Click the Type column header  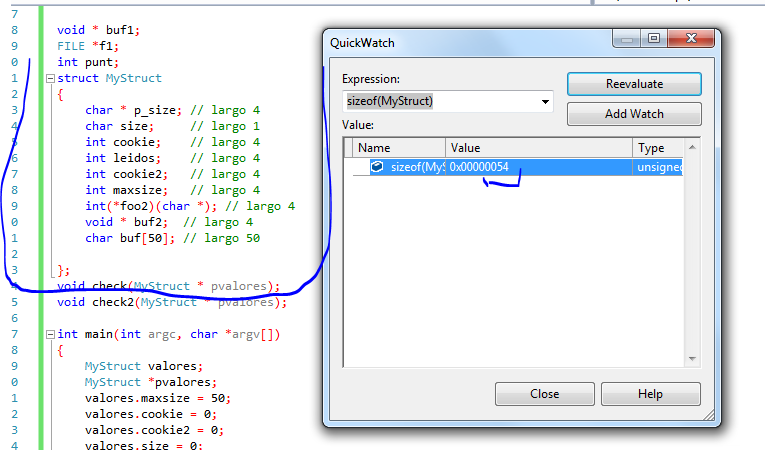click(658, 147)
